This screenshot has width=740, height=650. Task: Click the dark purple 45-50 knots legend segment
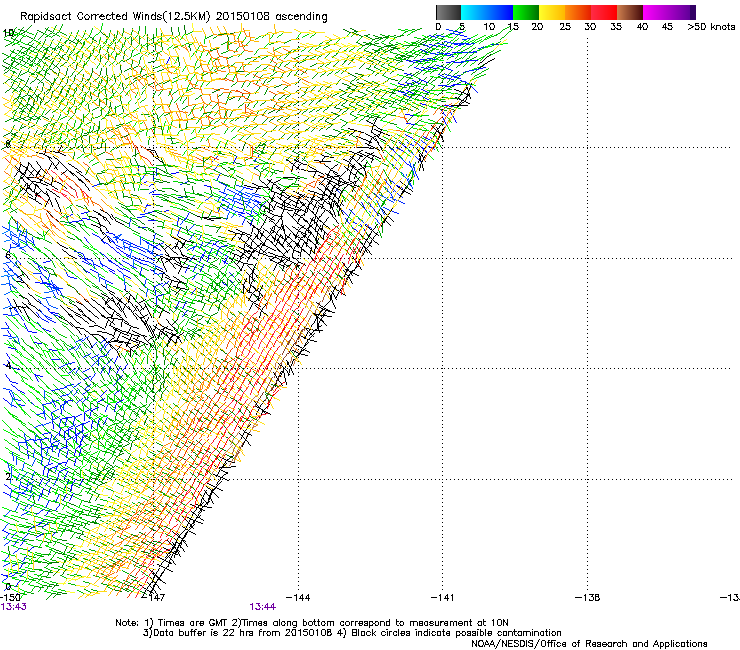click(682, 12)
